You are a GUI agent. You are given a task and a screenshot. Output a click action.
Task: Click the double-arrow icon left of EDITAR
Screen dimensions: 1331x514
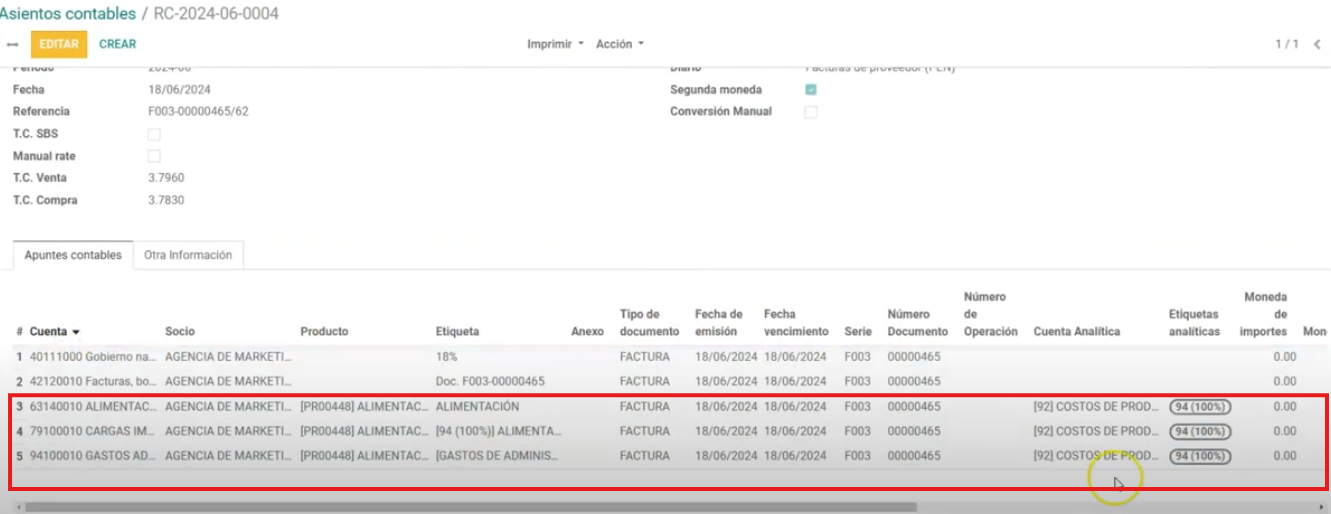pyautogui.click(x=12, y=45)
